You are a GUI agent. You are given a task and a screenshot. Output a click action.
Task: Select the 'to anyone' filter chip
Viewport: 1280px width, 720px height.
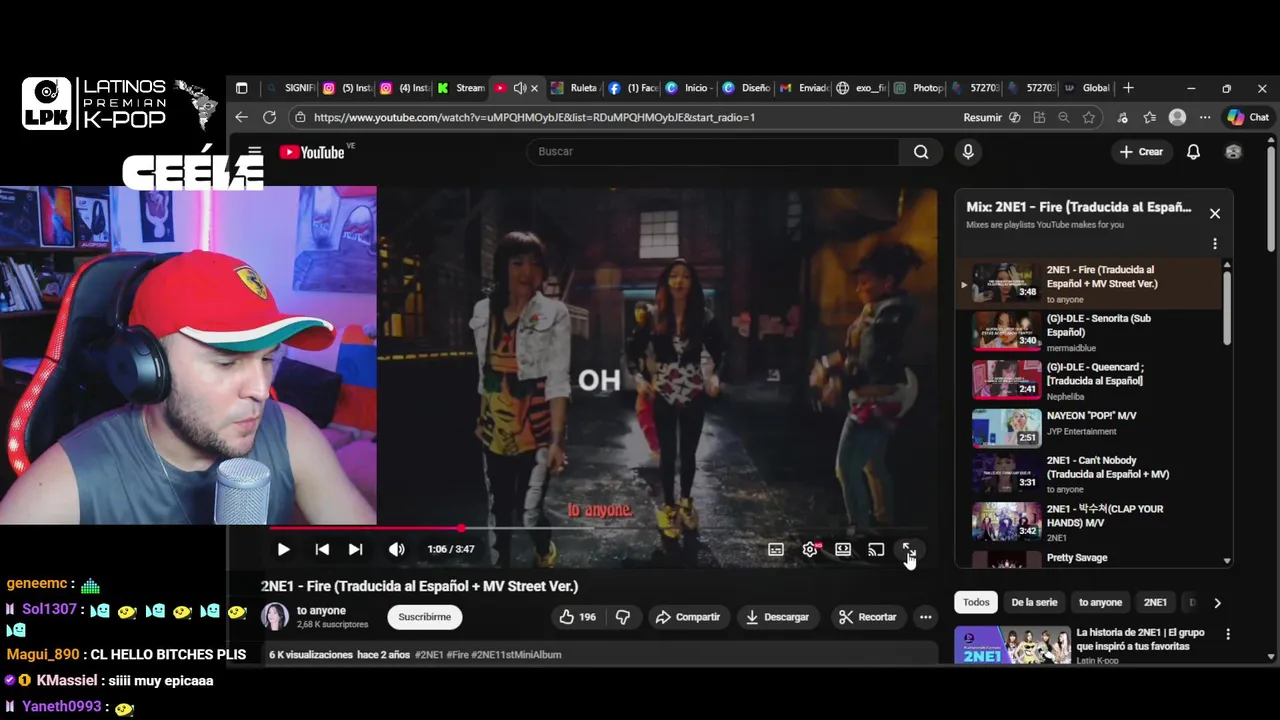click(1100, 602)
